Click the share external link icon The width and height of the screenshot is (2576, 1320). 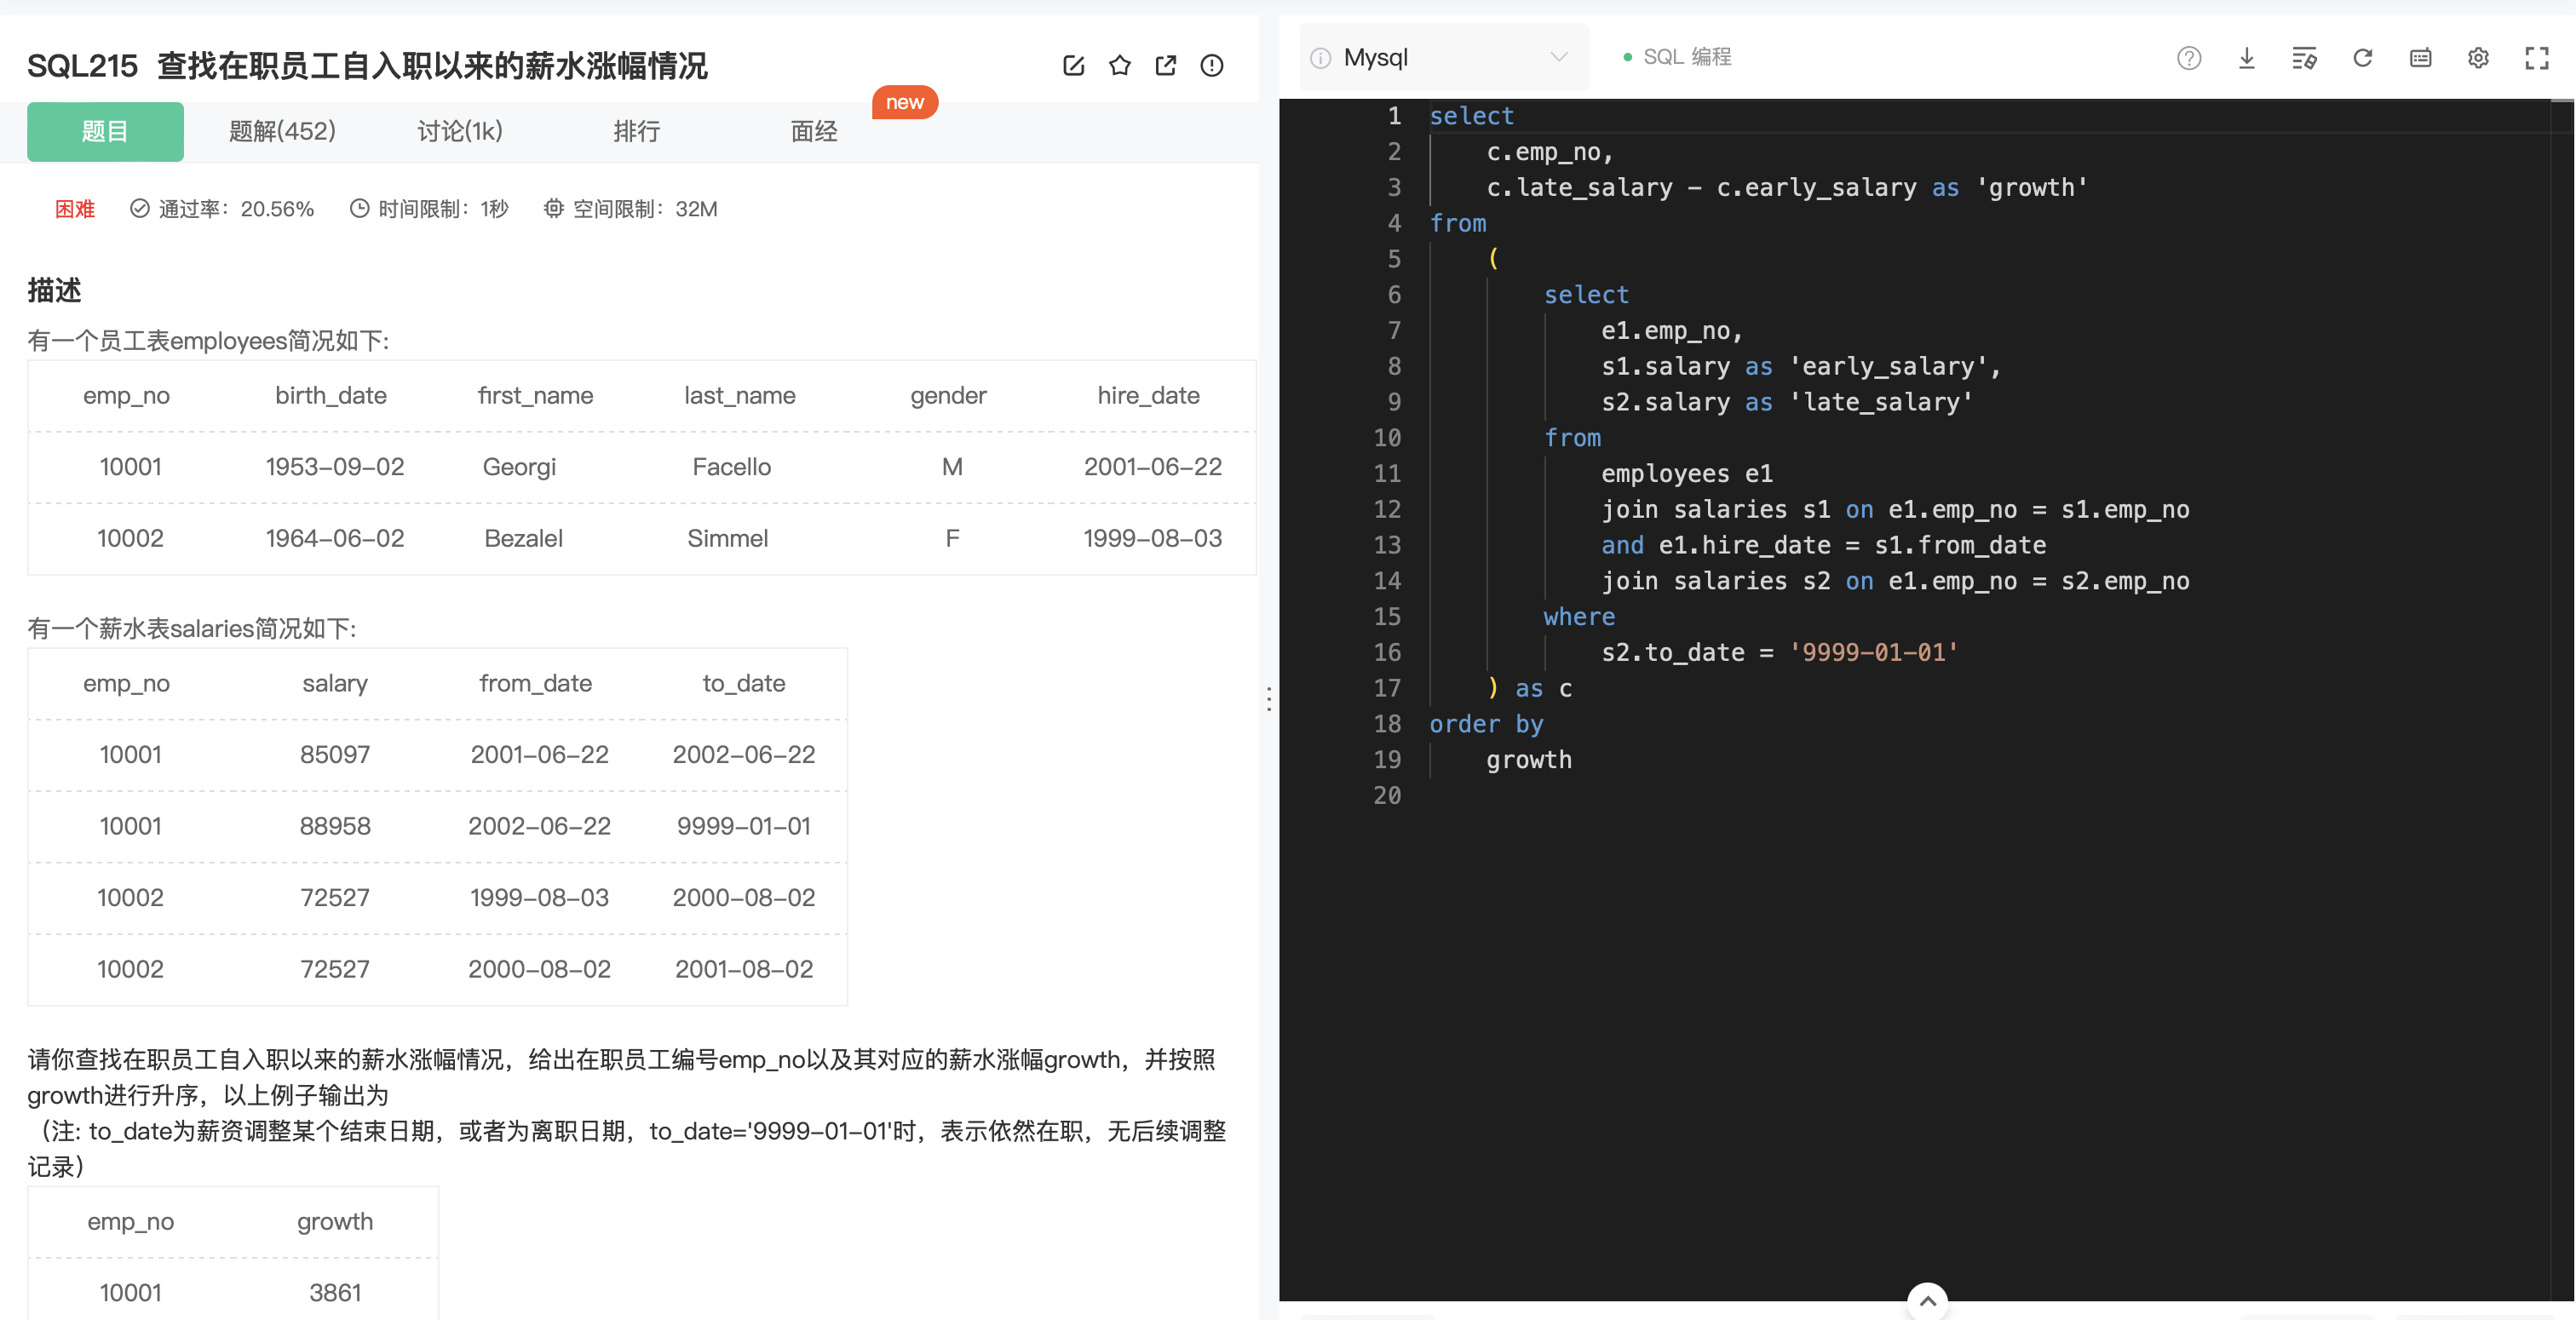pyautogui.click(x=1165, y=66)
